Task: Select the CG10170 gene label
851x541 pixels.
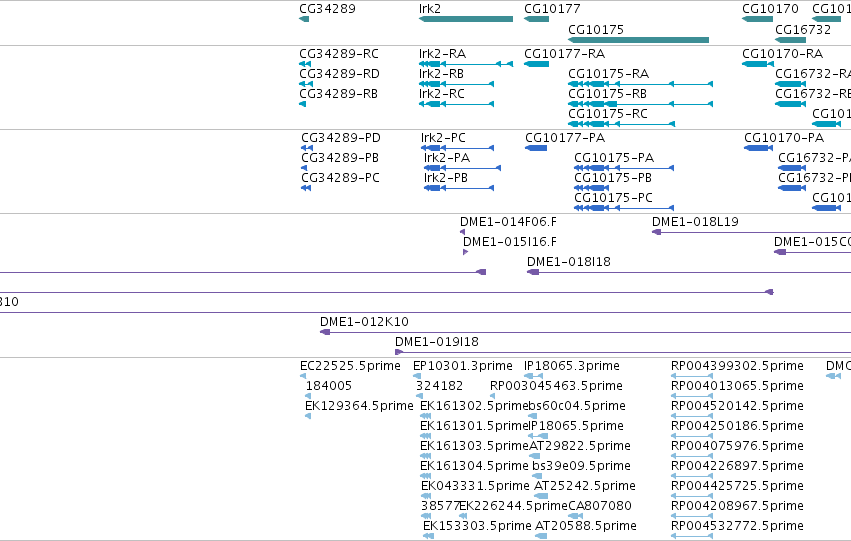Action: [x=770, y=9]
